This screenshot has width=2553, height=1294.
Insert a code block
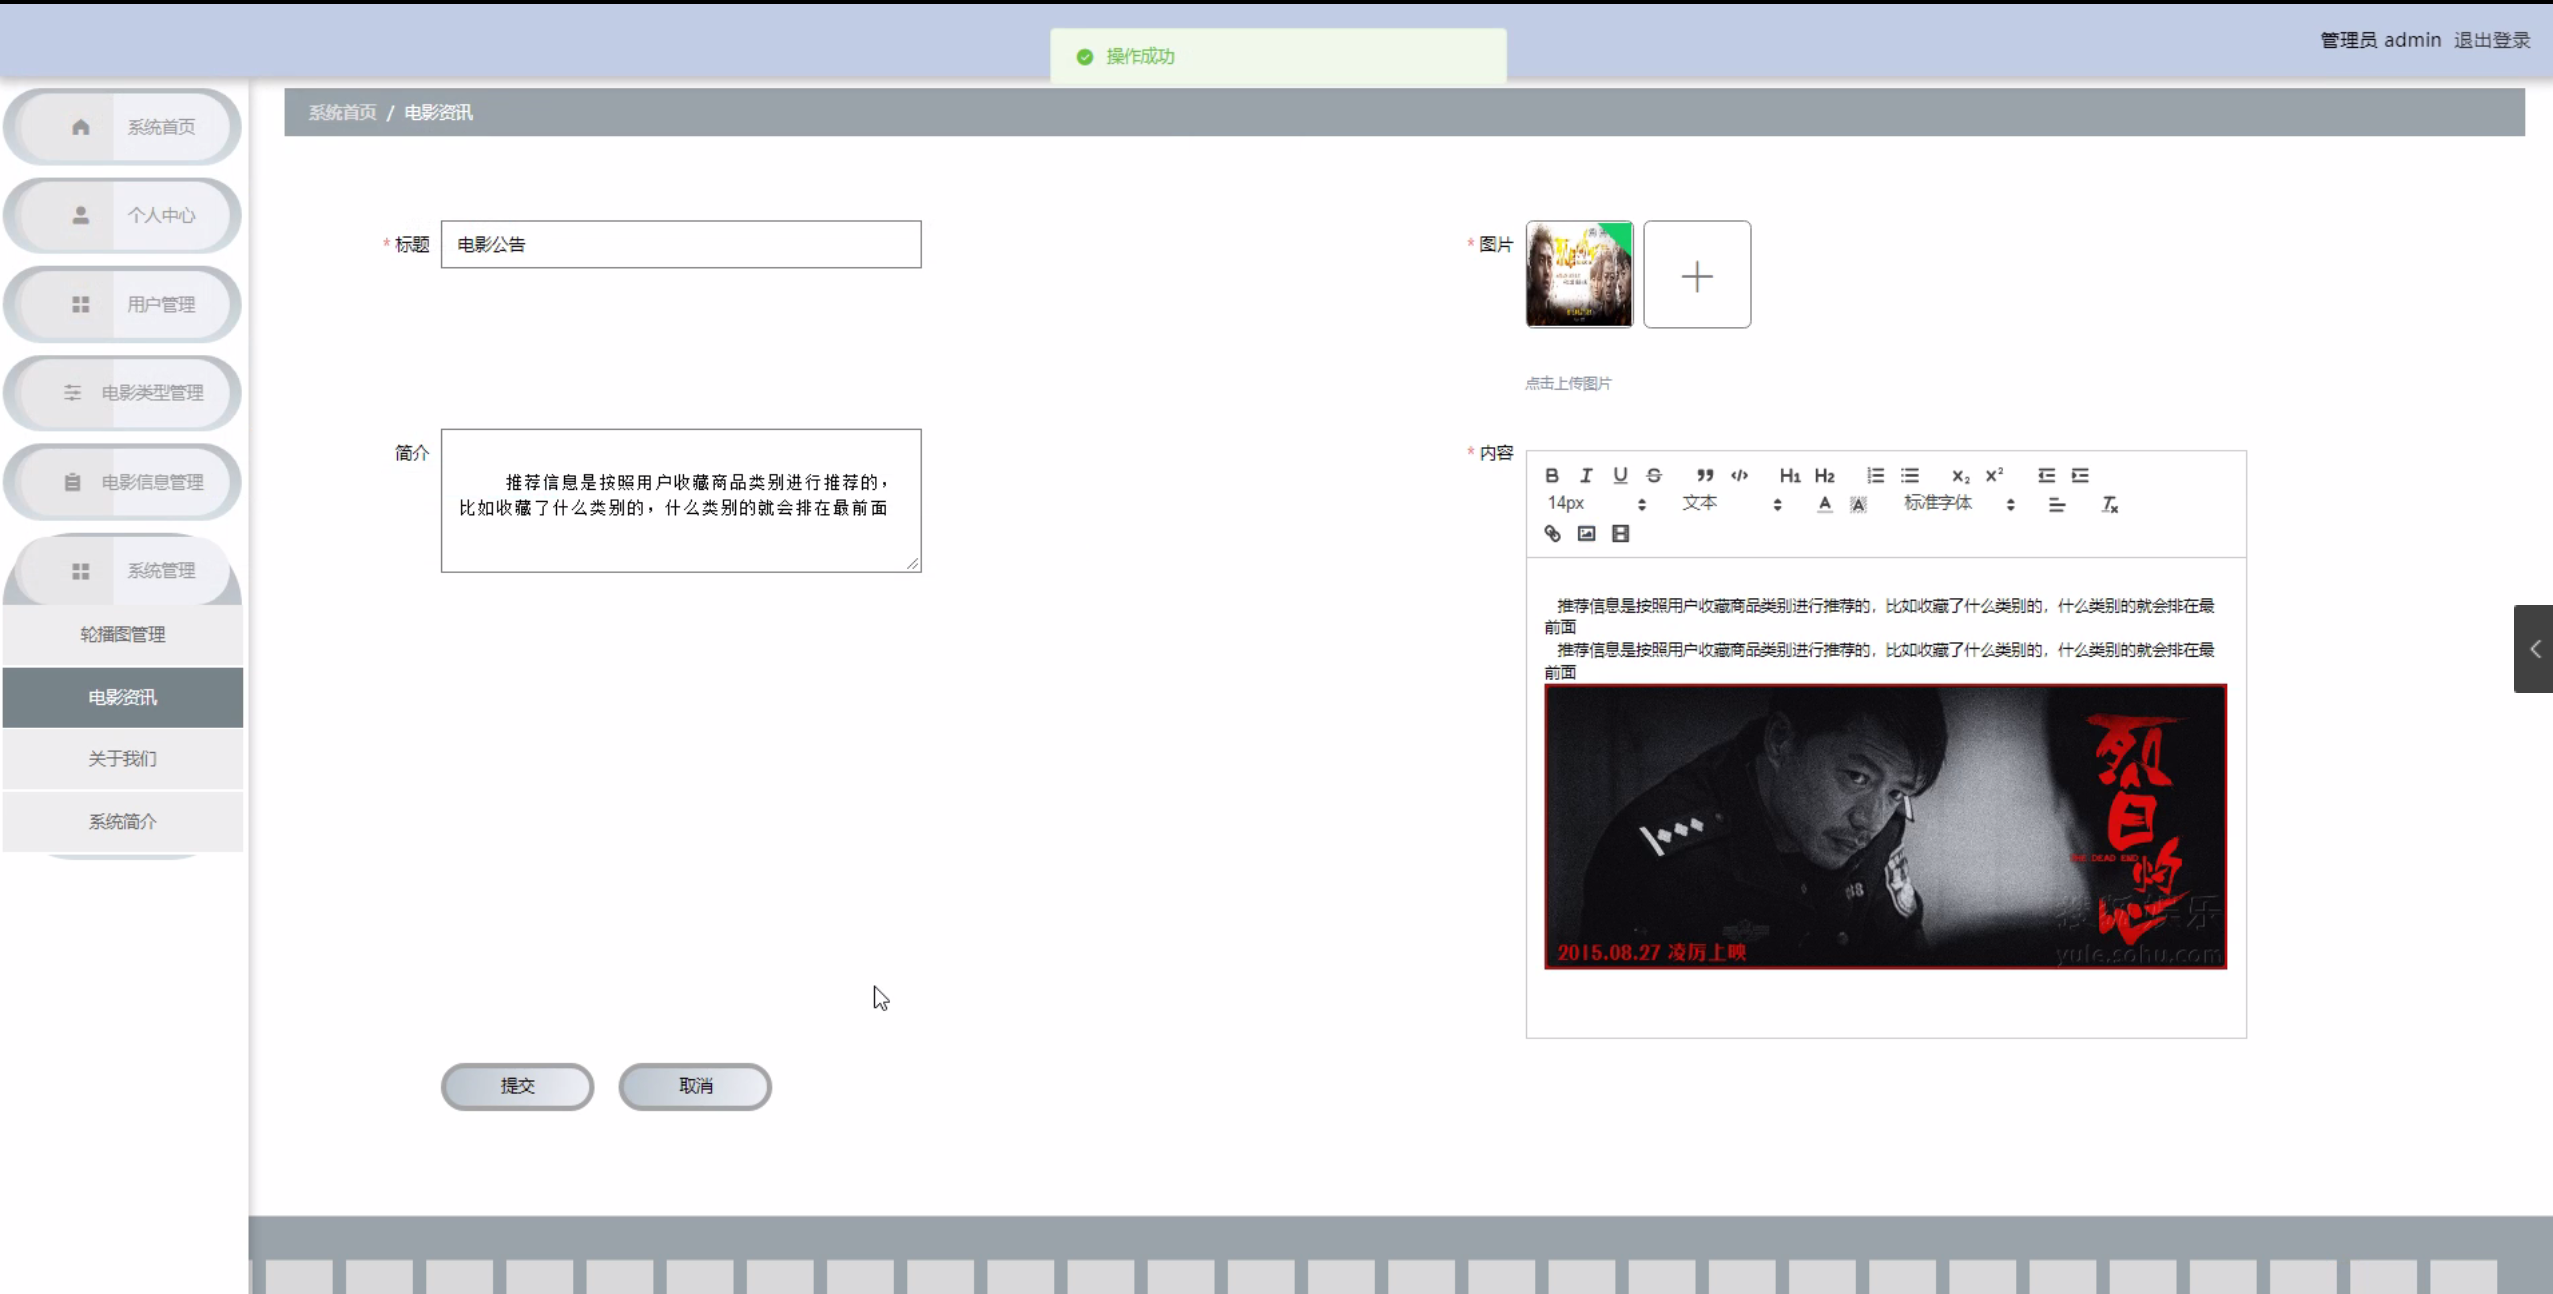(1740, 475)
